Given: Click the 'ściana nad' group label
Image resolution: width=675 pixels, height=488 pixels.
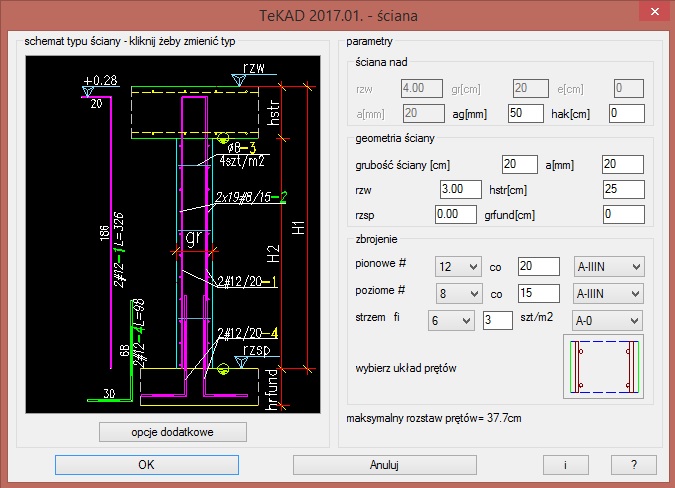Looking at the screenshot, I should 381,62.
